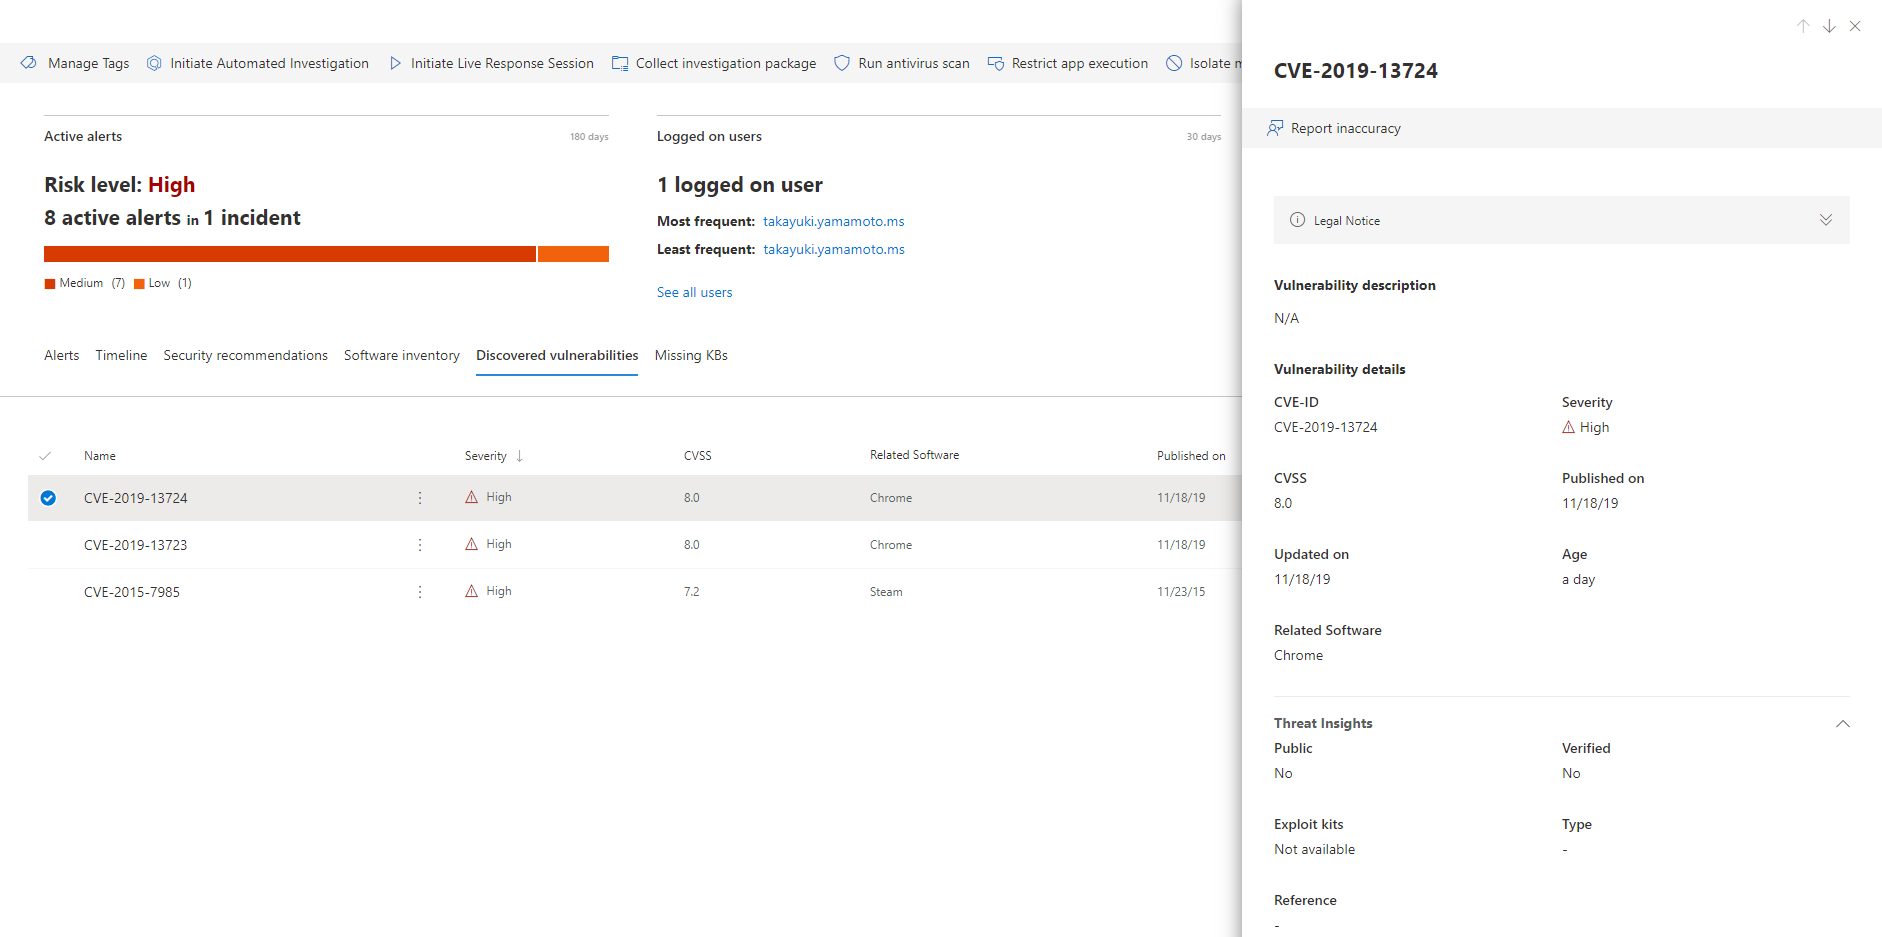This screenshot has height=937, width=1882.
Task: Go to previous item with up arrow
Action: [1803, 26]
